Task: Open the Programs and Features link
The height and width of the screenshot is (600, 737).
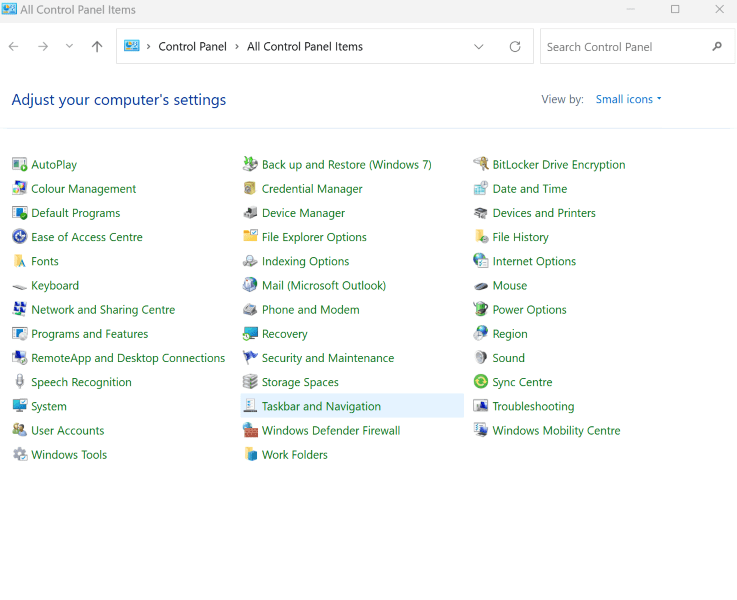Action: point(89,334)
